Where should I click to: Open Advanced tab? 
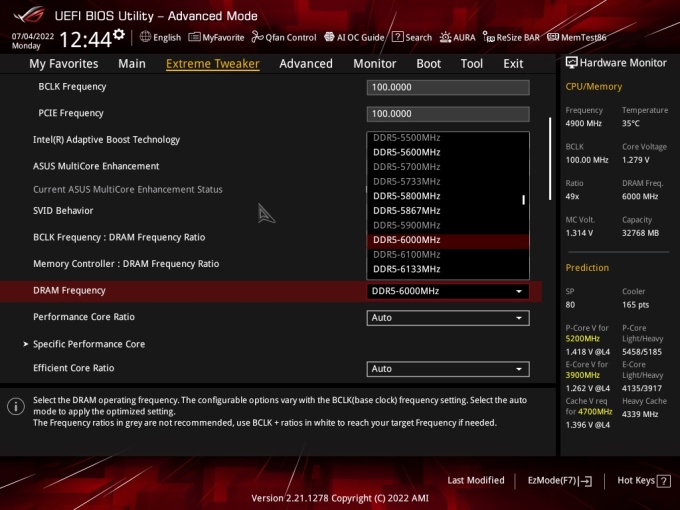[306, 64]
